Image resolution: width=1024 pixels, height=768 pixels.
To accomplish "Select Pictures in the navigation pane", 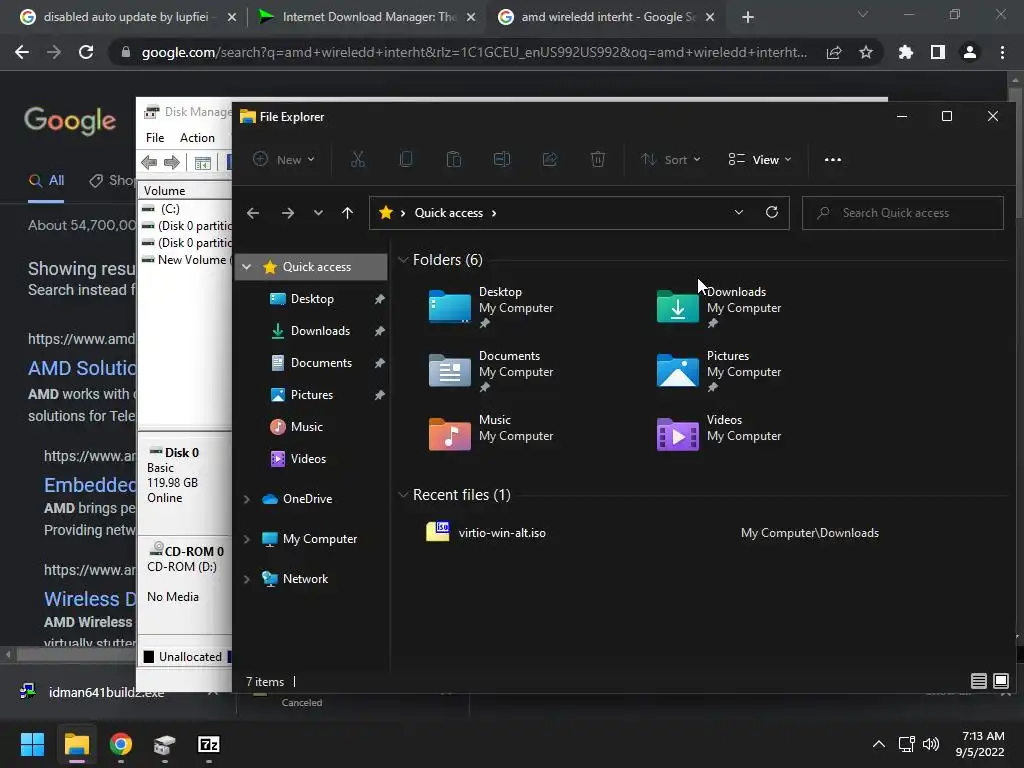I will [x=312, y=394].
